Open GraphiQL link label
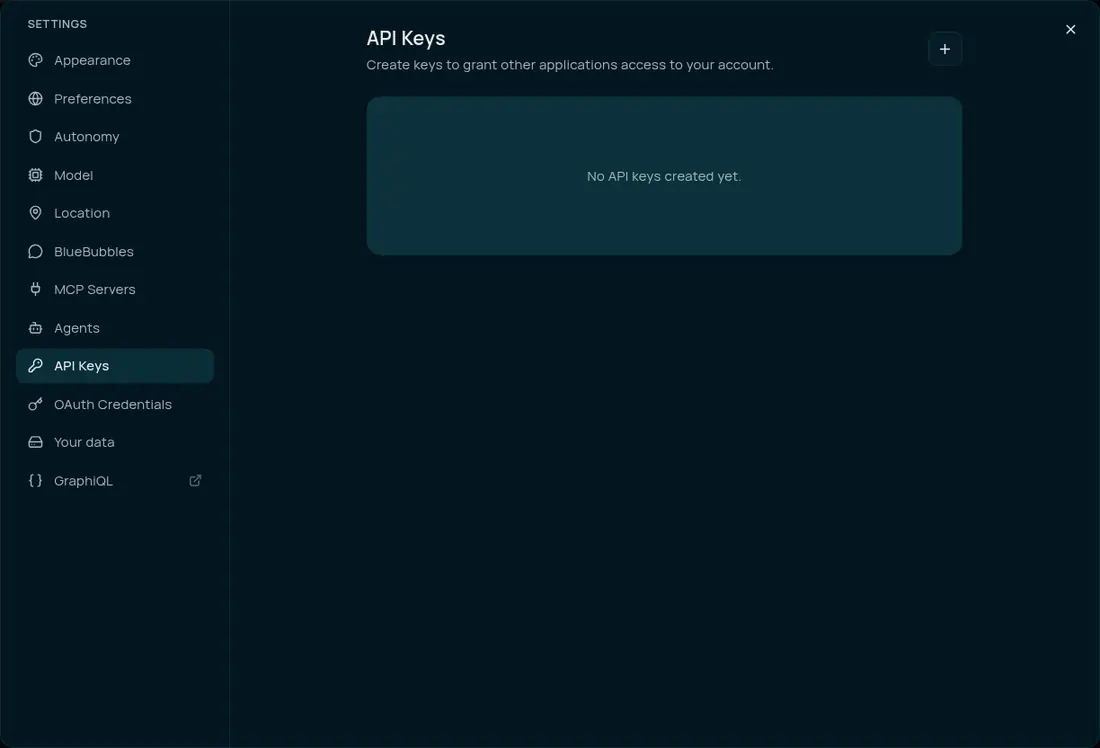 pyautogui.click(x=83, y=481)
